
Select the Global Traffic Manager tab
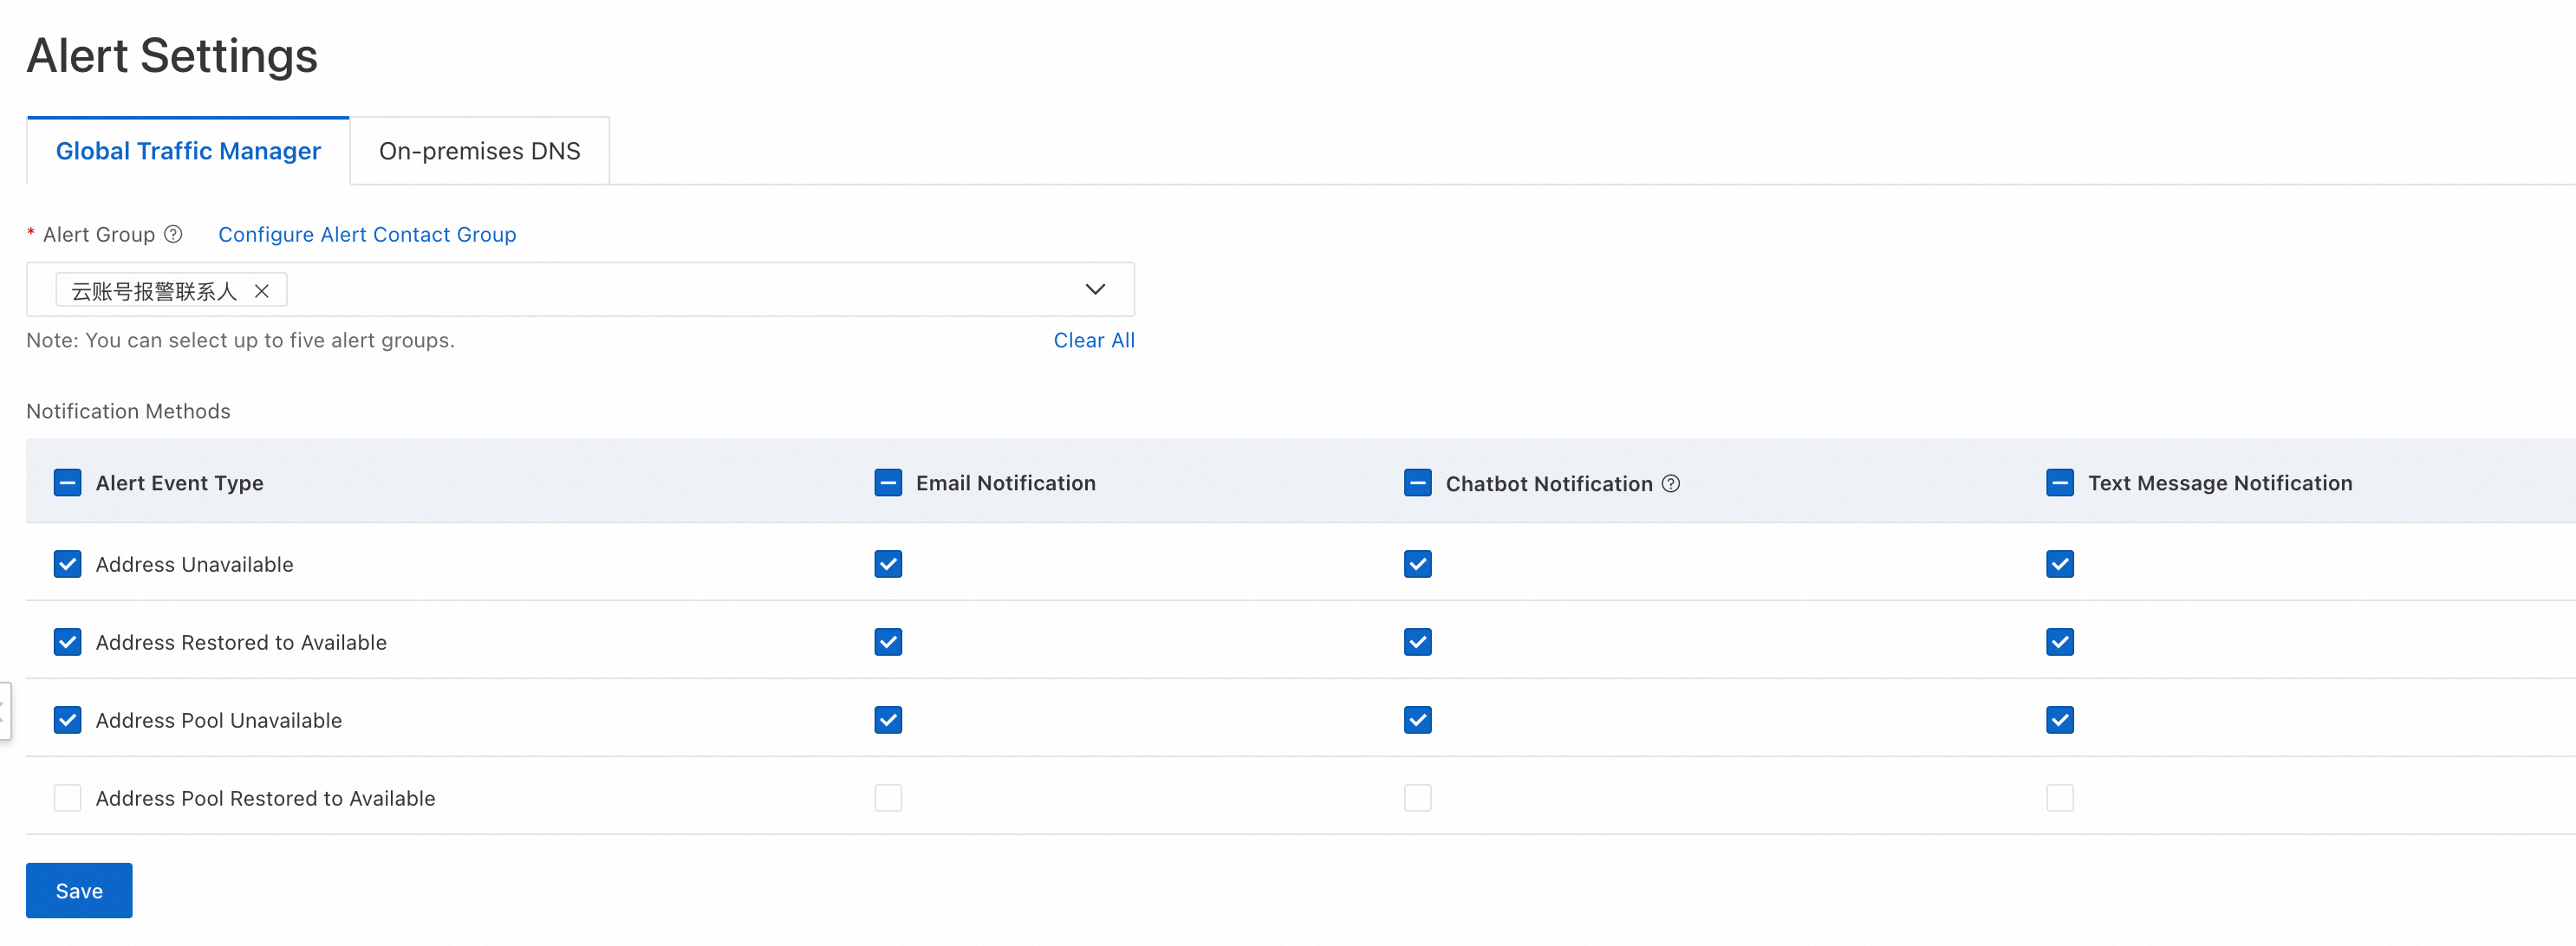pos(188,151)
